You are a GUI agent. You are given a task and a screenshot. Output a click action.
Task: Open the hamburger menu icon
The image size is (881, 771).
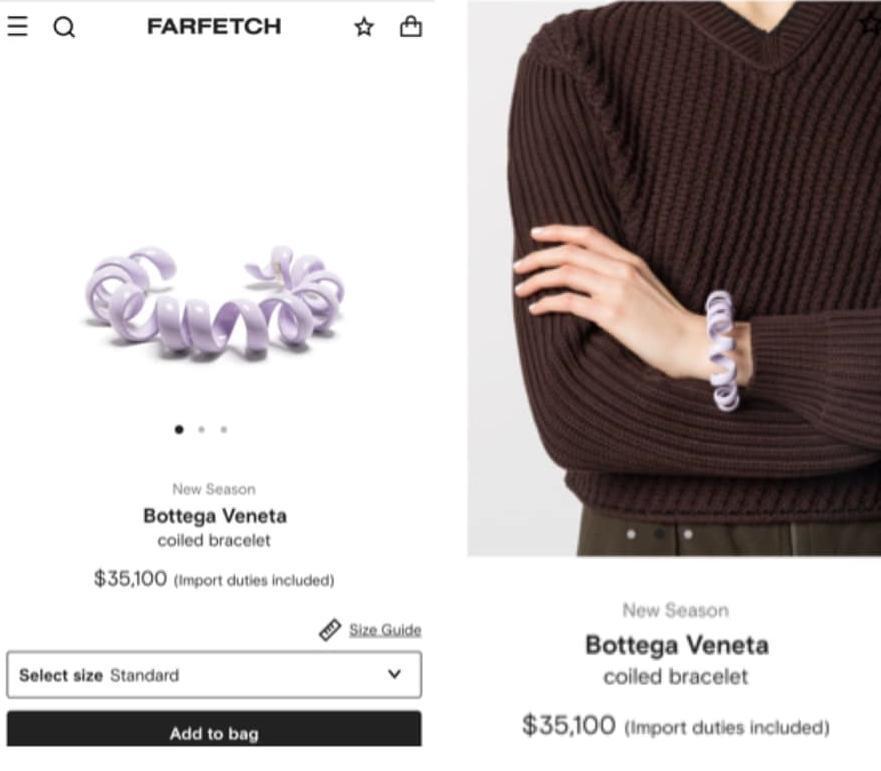coord(17,26)
